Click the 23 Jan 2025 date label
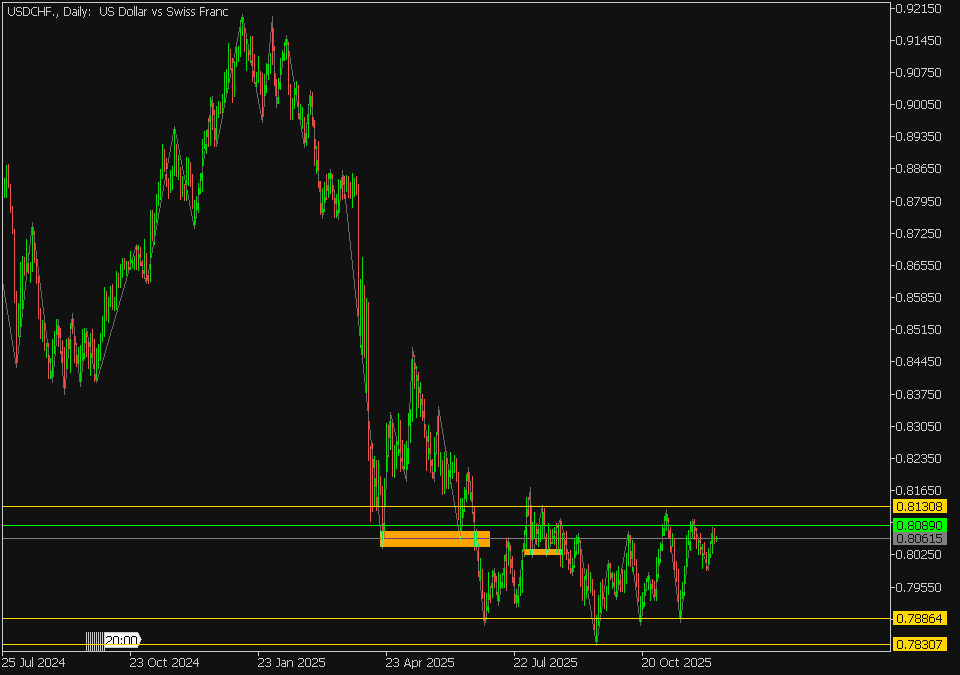Image resolution: width=960 pixels, height=675 pixels. click(x=292, y=662)
